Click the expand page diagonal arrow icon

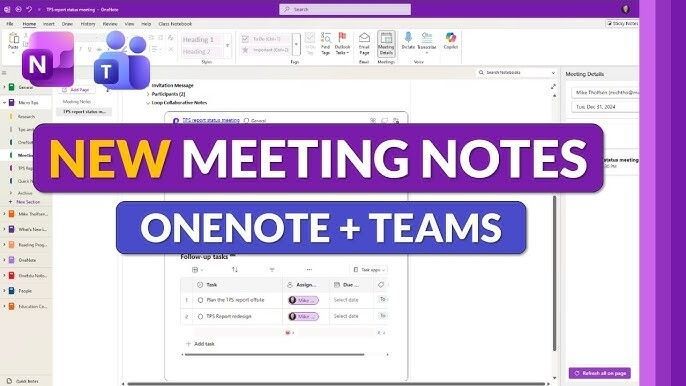tap(553, 87)
